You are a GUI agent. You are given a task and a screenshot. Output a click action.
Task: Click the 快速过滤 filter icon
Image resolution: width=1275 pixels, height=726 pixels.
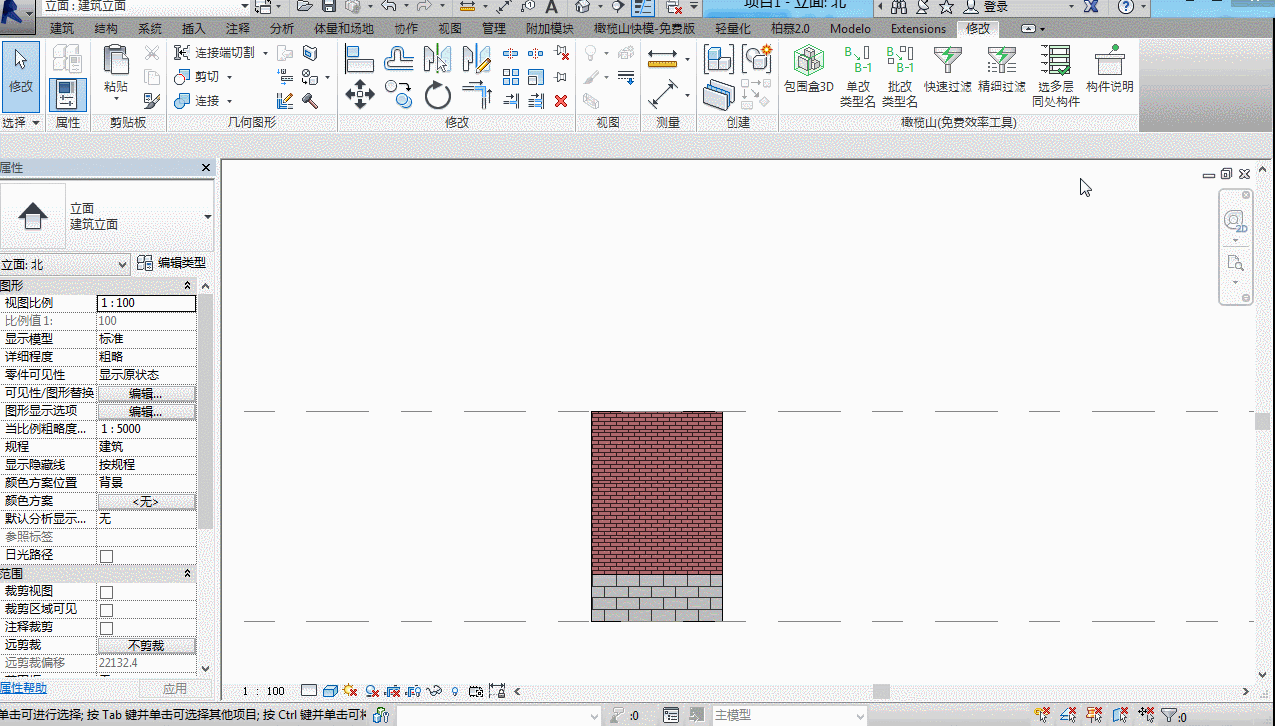(948, 69)
